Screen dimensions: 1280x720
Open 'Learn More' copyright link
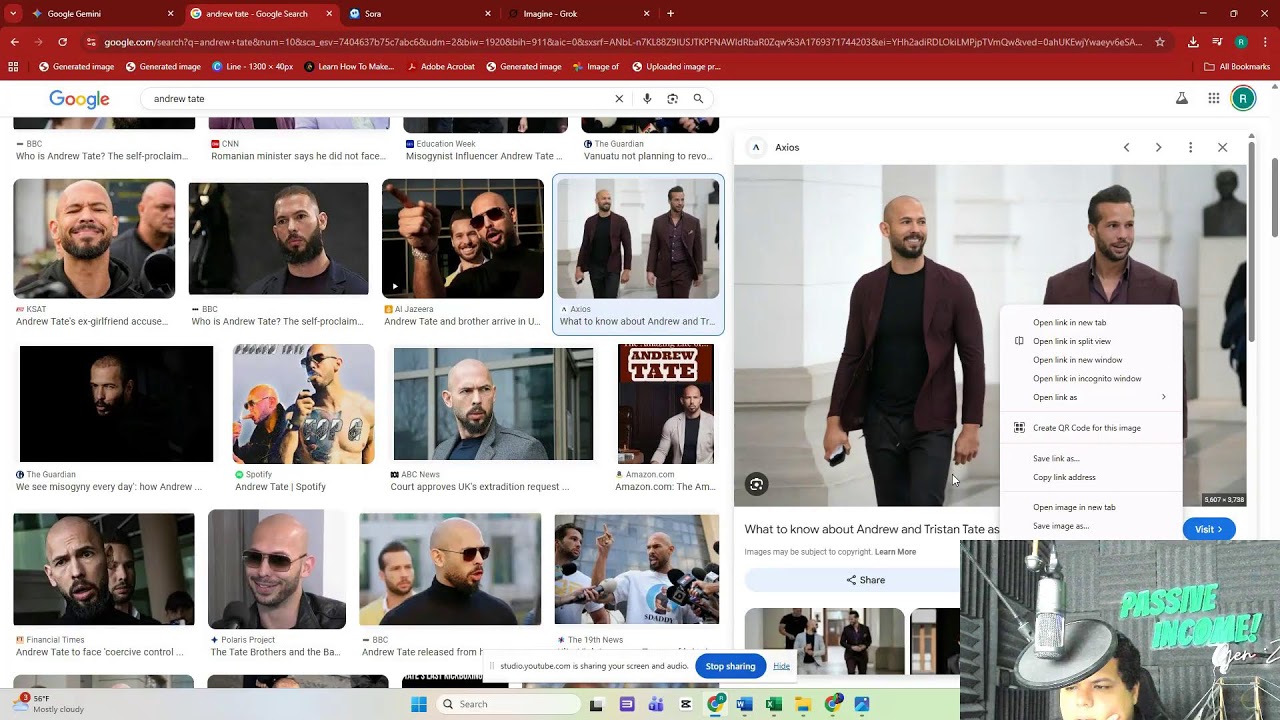[x=895, y=552]
